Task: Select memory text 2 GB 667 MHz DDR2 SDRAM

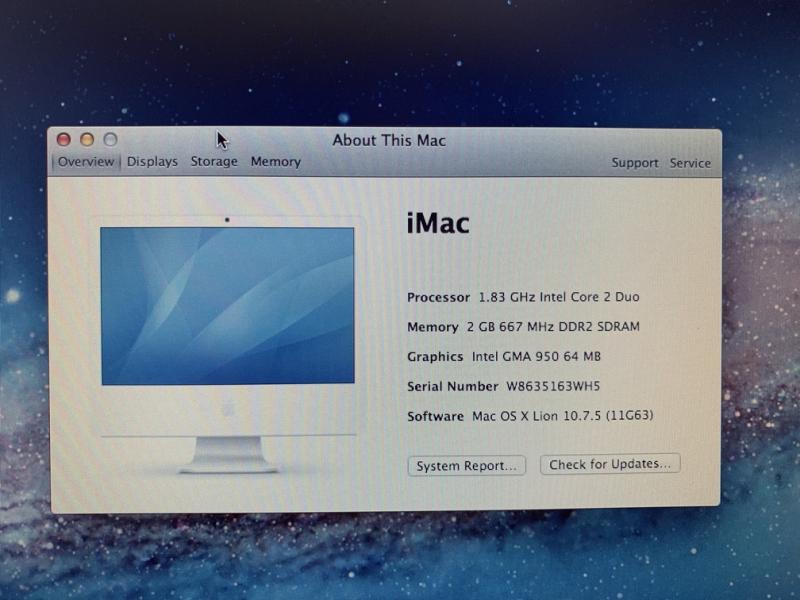Action: 553,327
